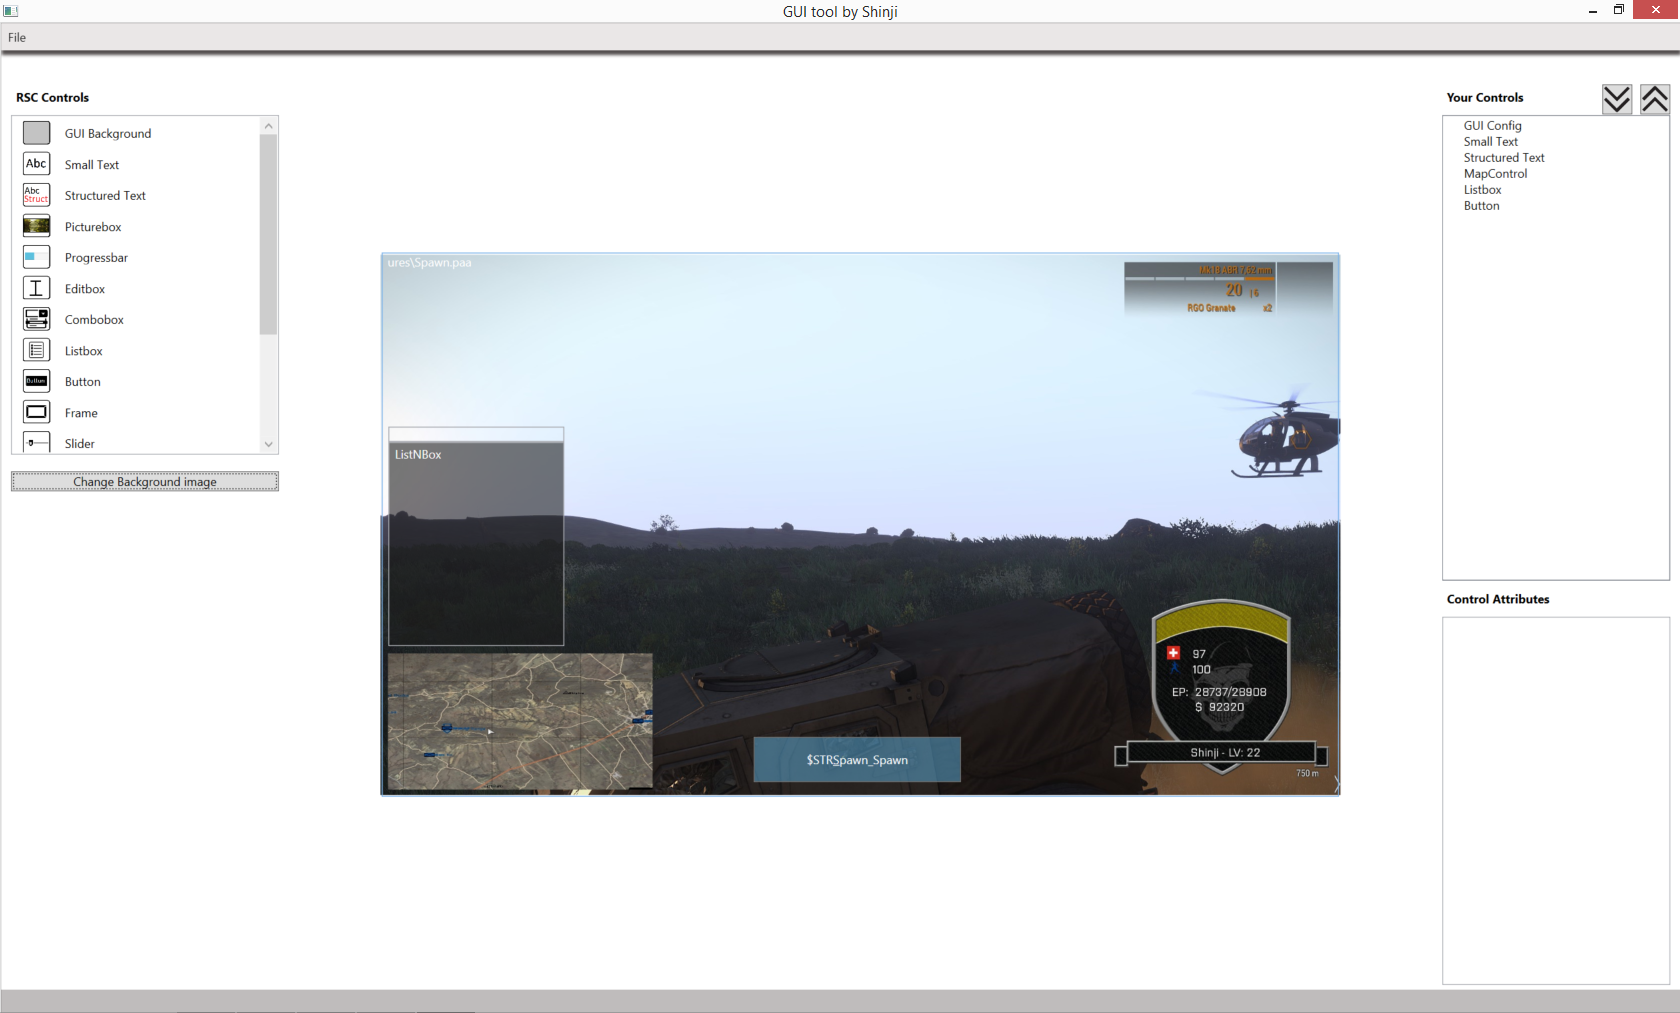1680x1013 pixels.
Task: Click inside the Control Attributes panel
Action: (x=1556, y=800)
